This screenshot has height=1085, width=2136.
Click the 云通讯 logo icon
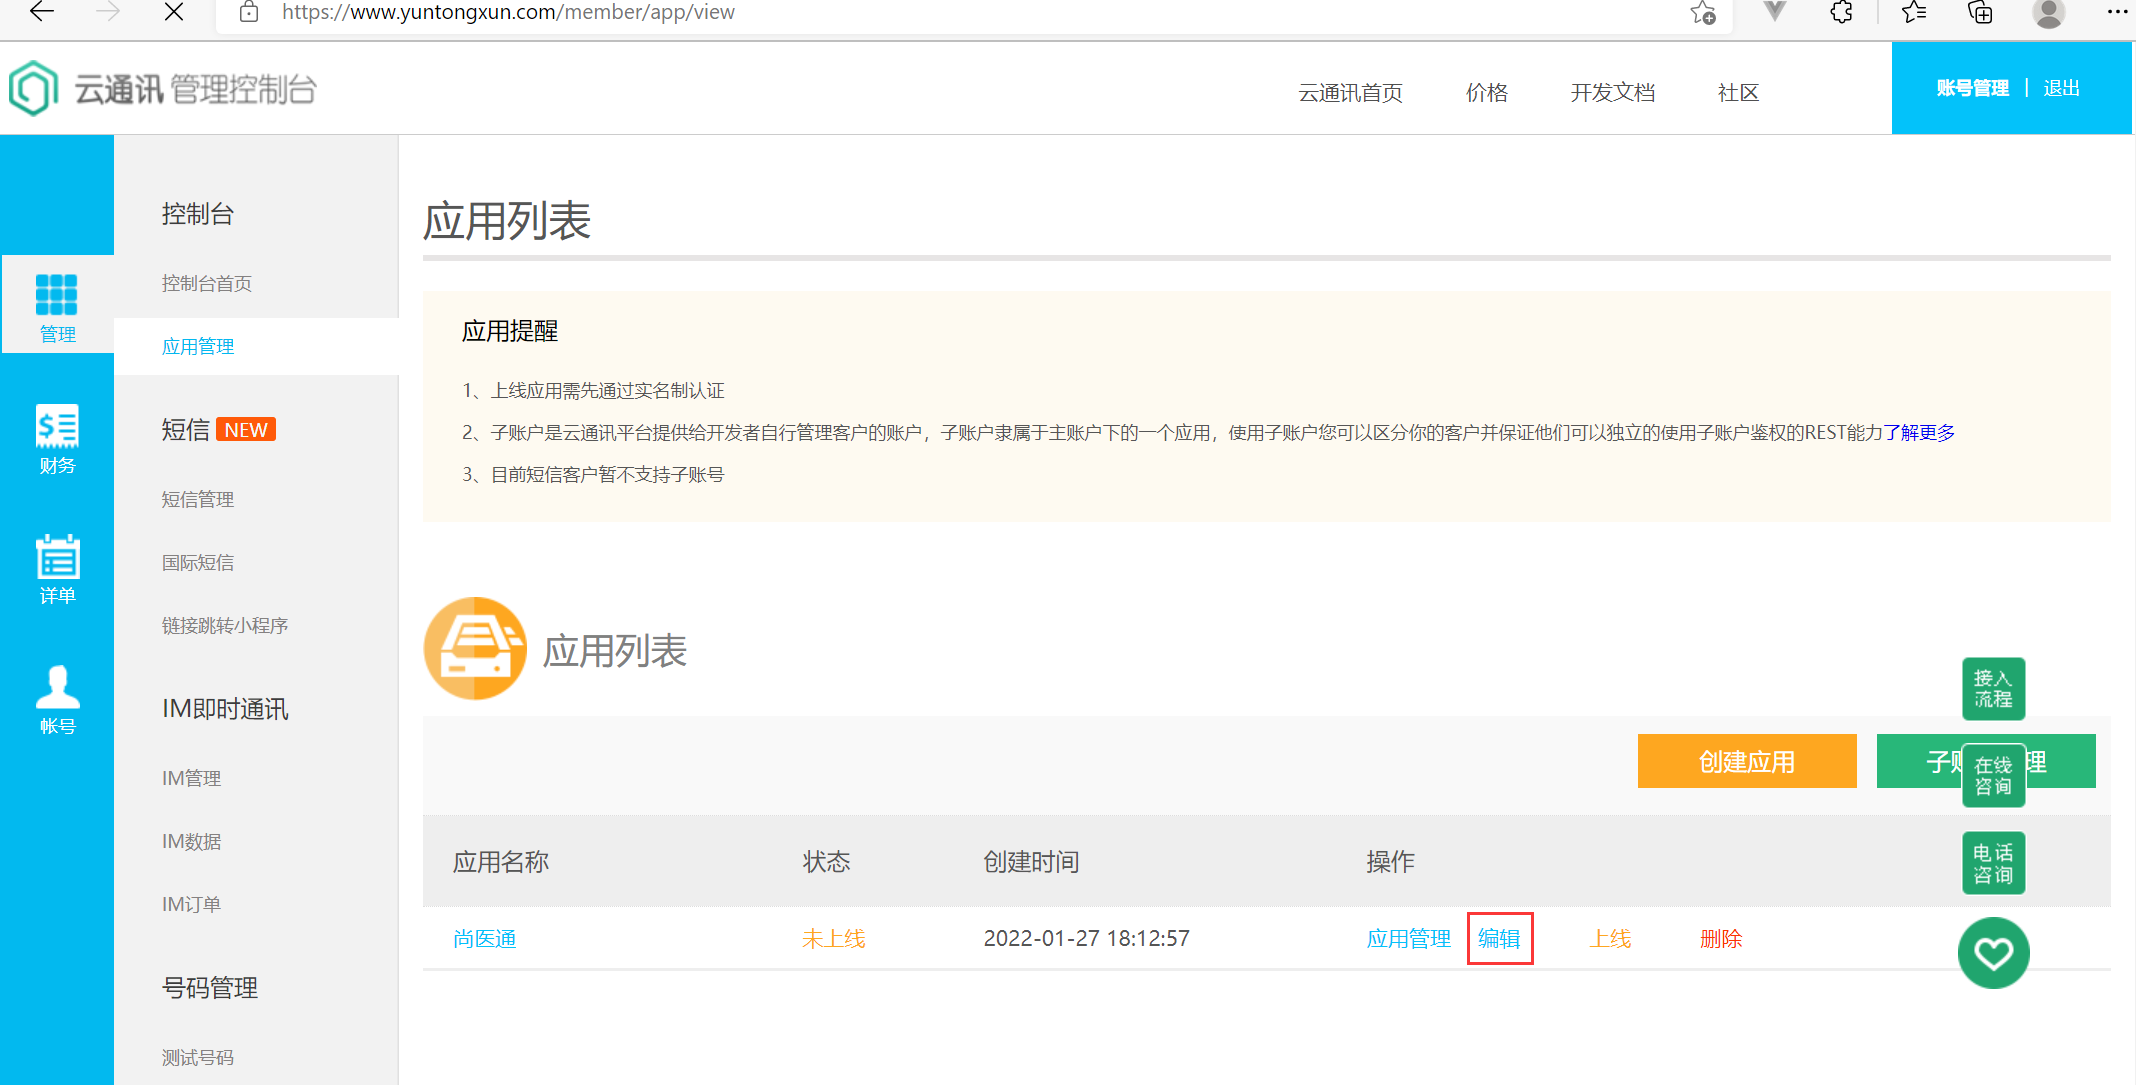(33, 88)
